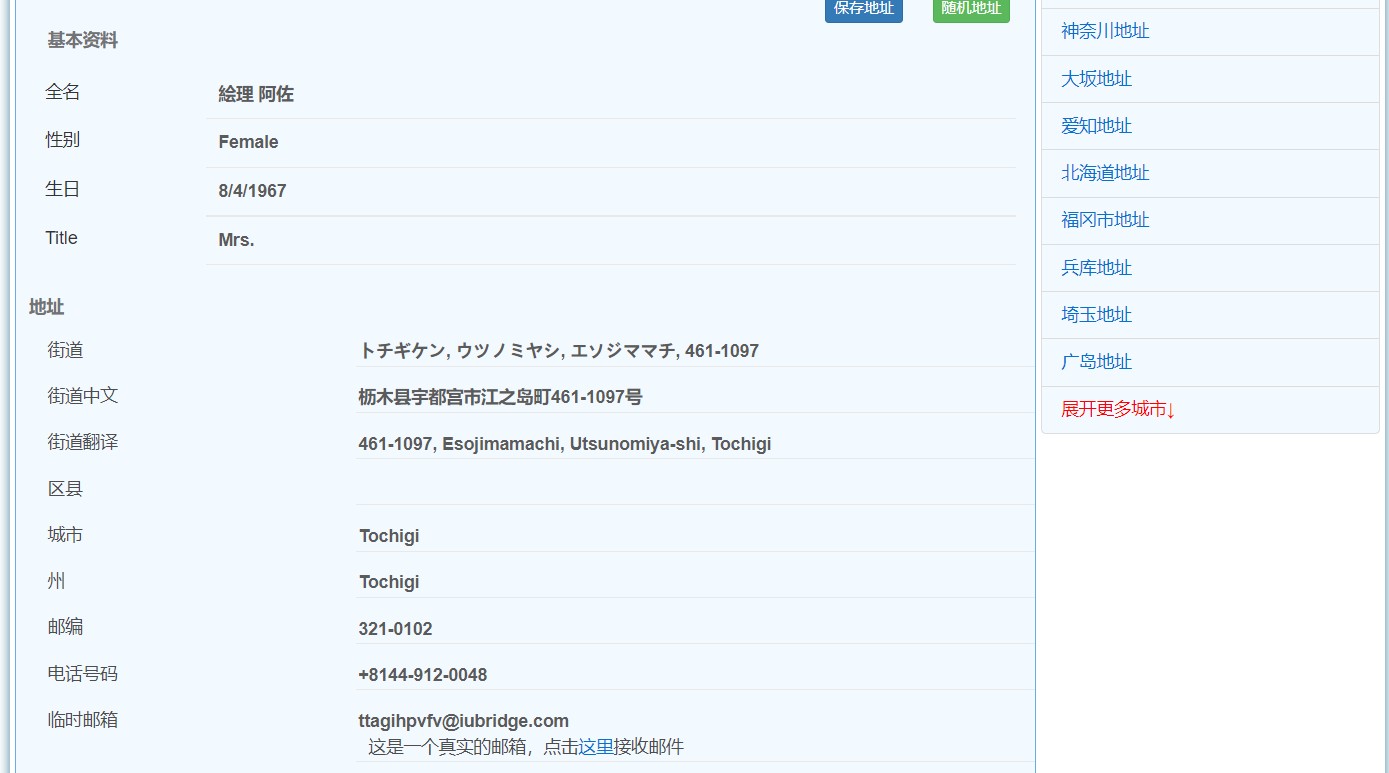Click the 随机地址 button to generate new address
Image resolution: width=1389 pixels, height=773 pixels.
pos(969,8)
